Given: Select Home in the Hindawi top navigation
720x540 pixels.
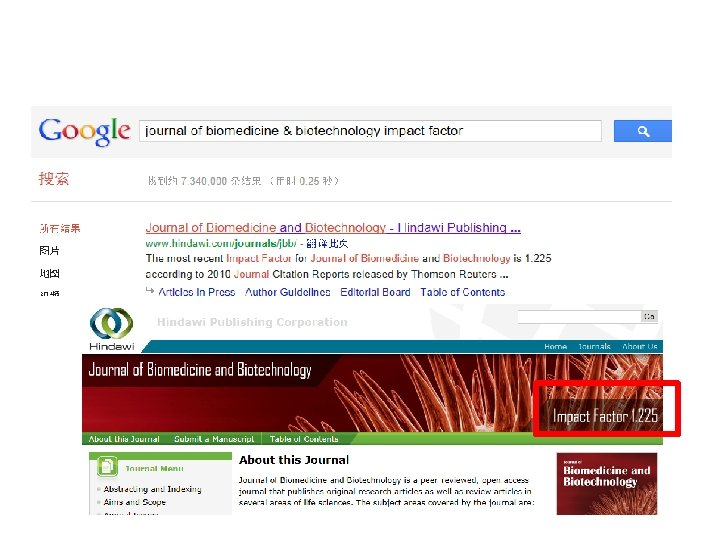Looking at the screenshot, I should pyautogui.click(x=556, y=347).
